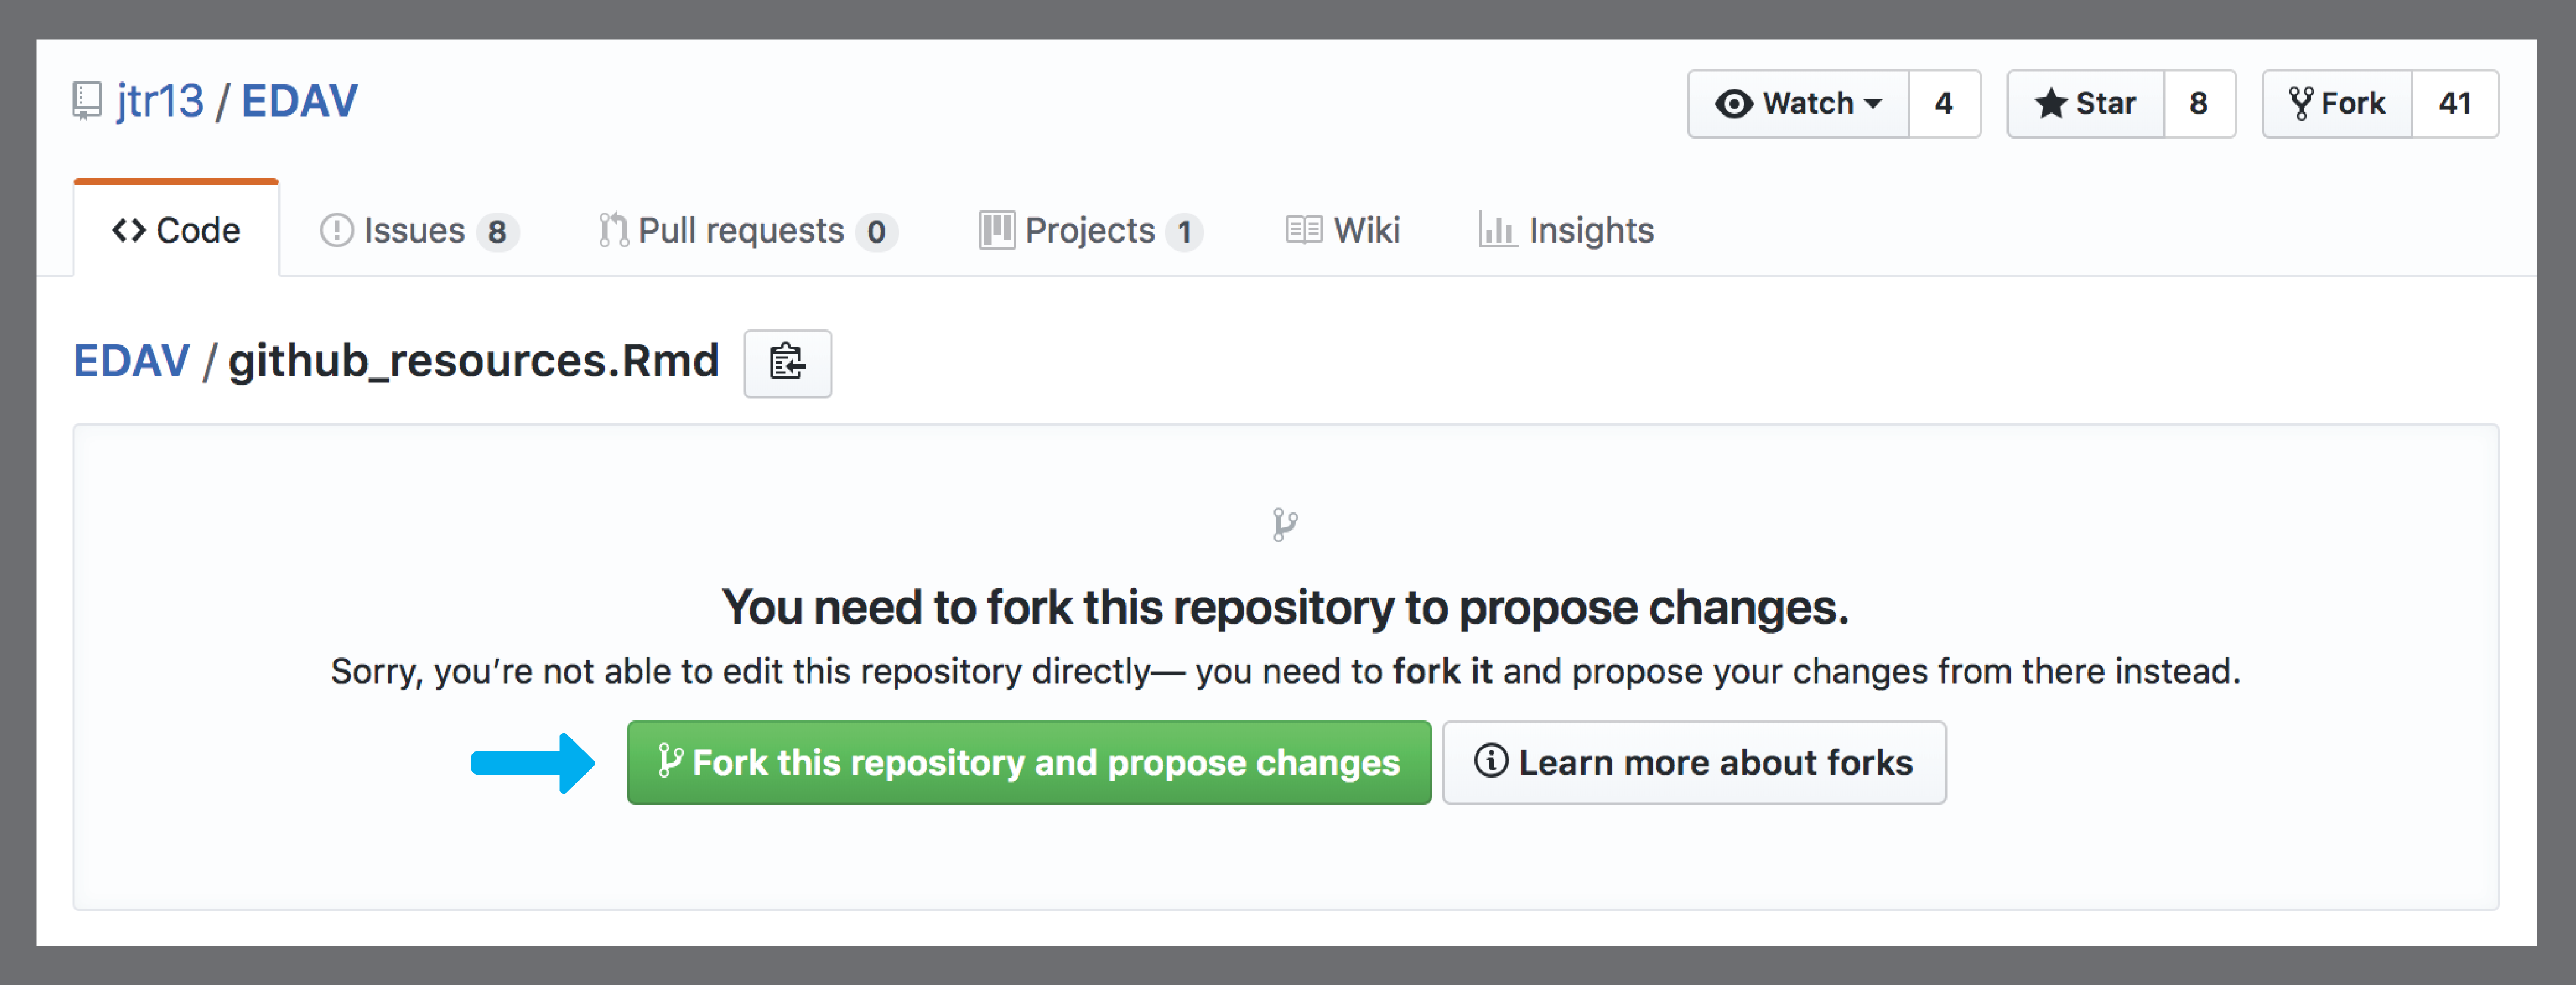Click the EDAV breadcrumb link before filename
The image size is (2576, 985).
tap(131, 360)
